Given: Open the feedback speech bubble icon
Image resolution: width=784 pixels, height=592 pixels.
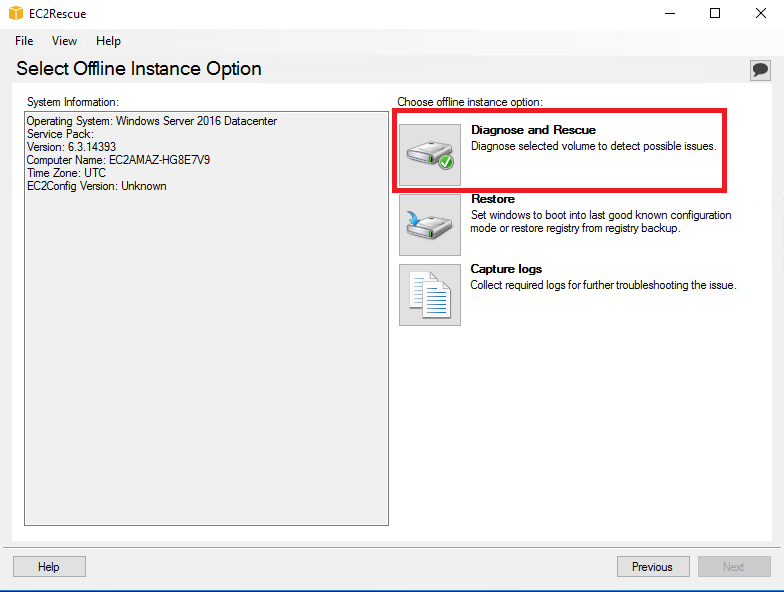Looking at the screenshot, I should coord(760,70).
